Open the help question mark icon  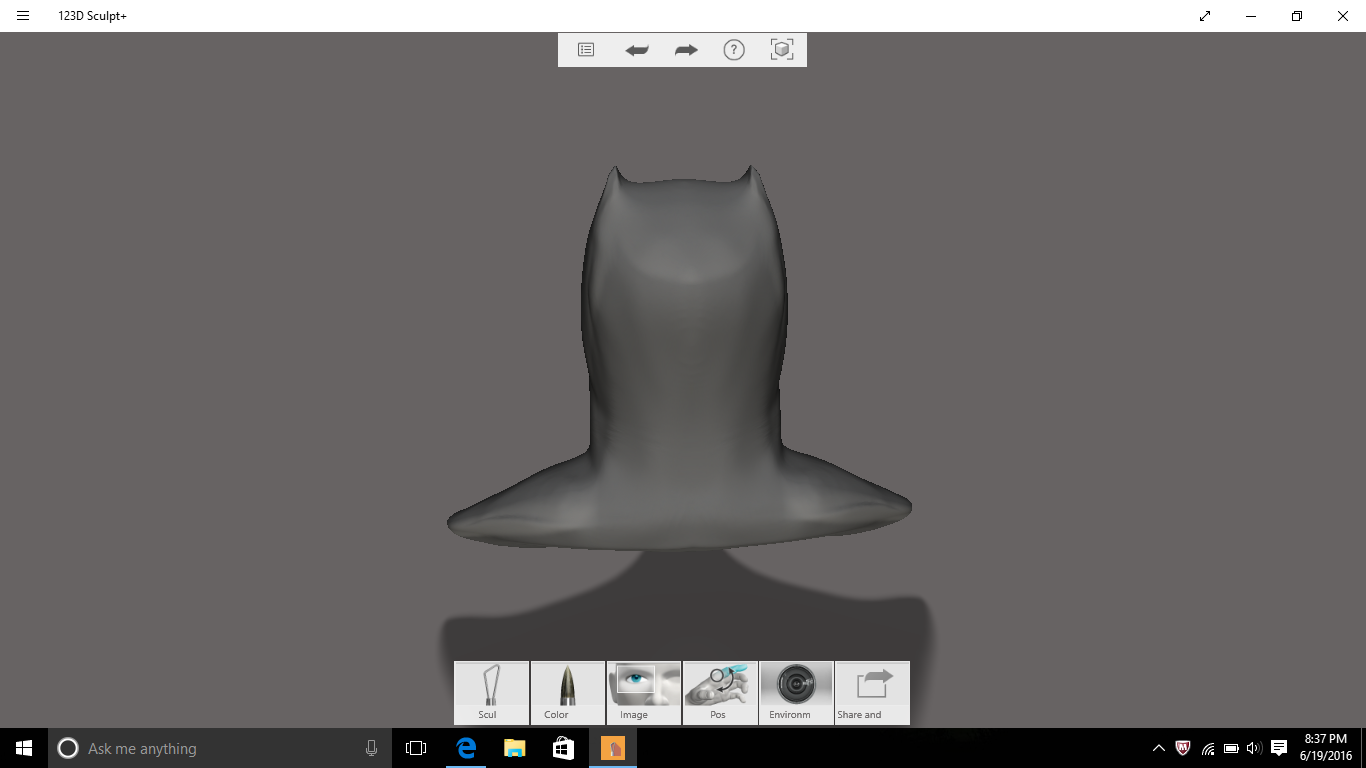(734, 50)
